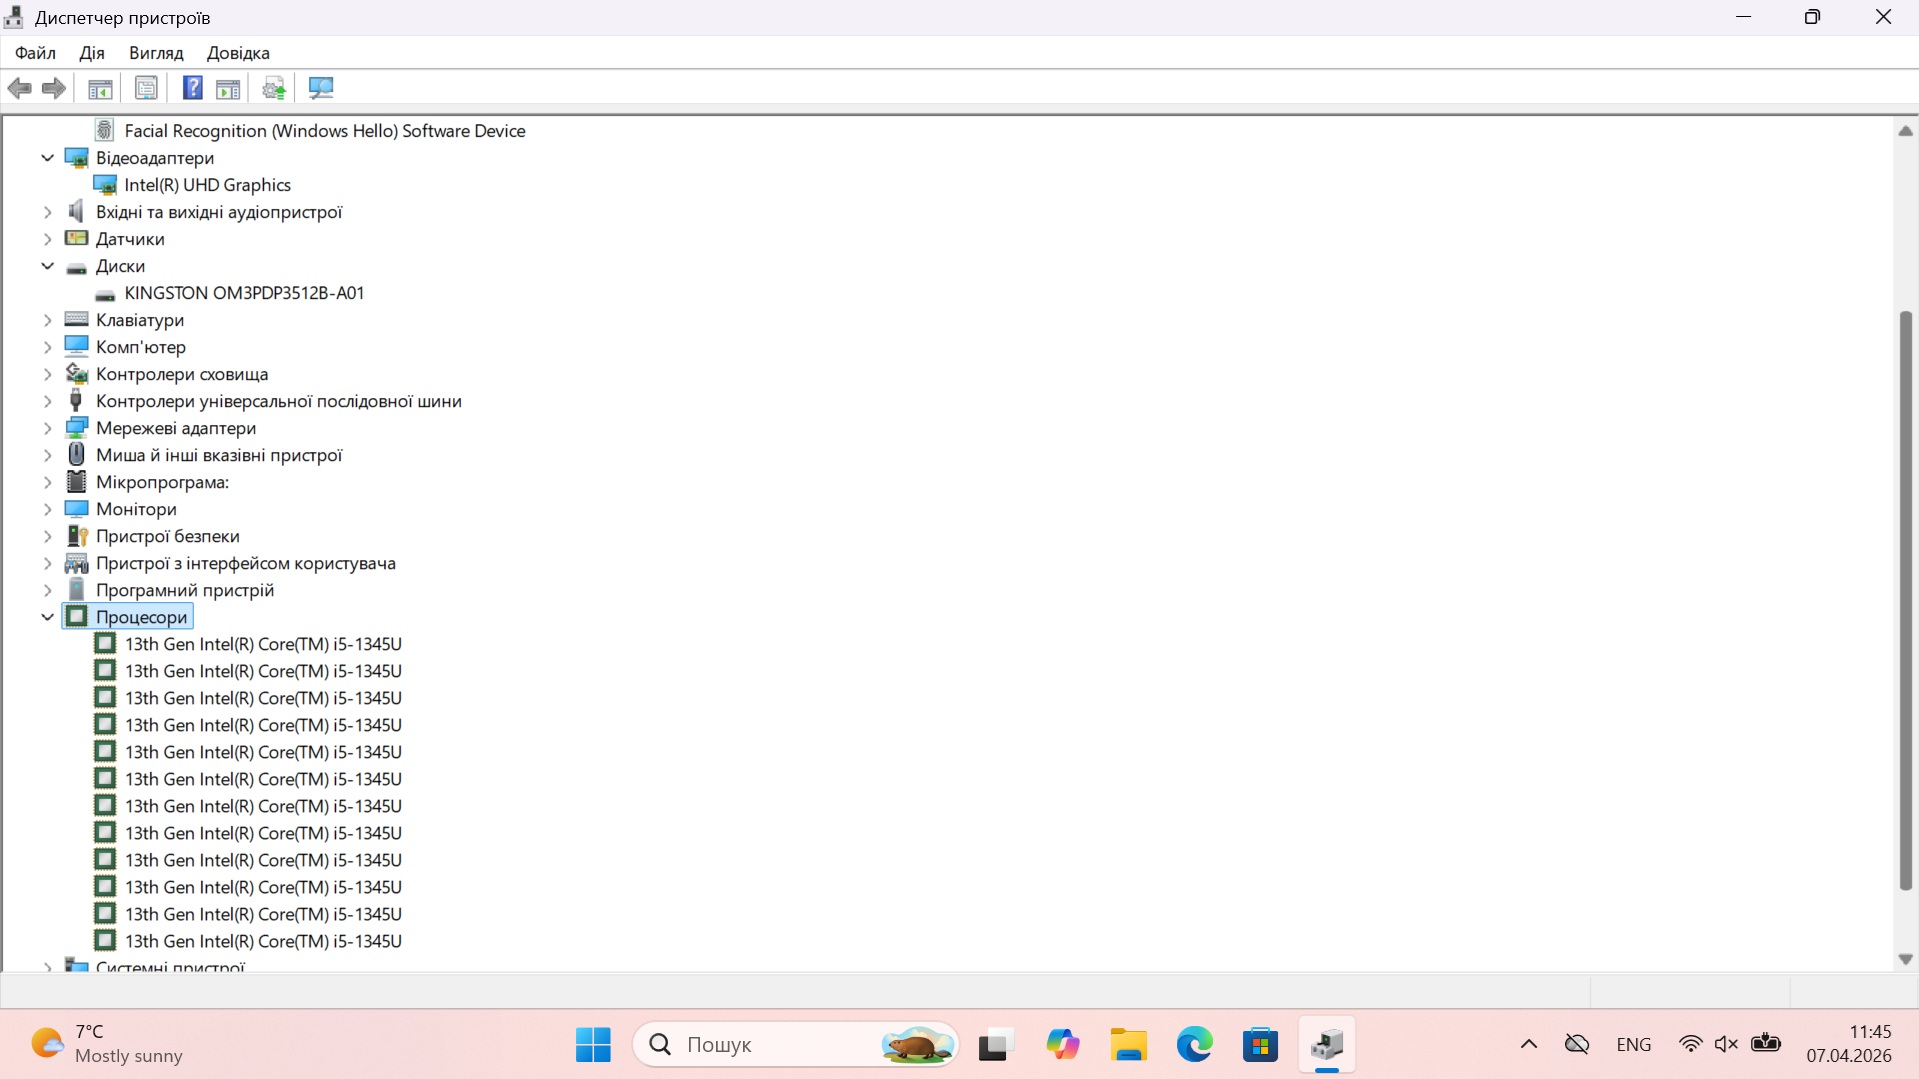Expand the Мережеві адаптери category
Screen dimensions: 1919x1079
(47, 428)
